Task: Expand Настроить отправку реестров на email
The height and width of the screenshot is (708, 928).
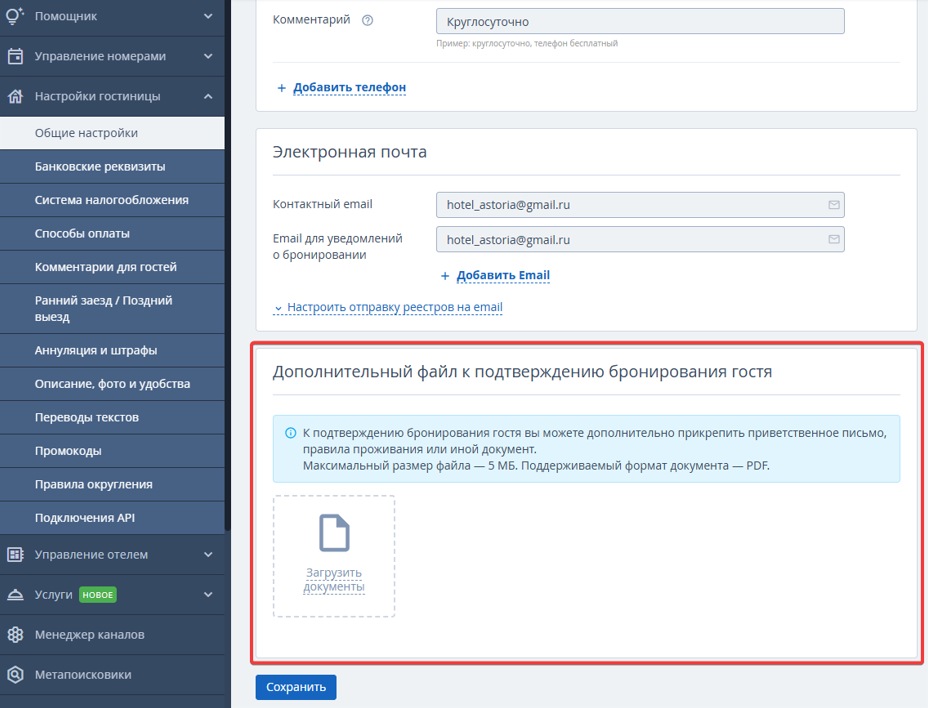Action: click(388, 307)
